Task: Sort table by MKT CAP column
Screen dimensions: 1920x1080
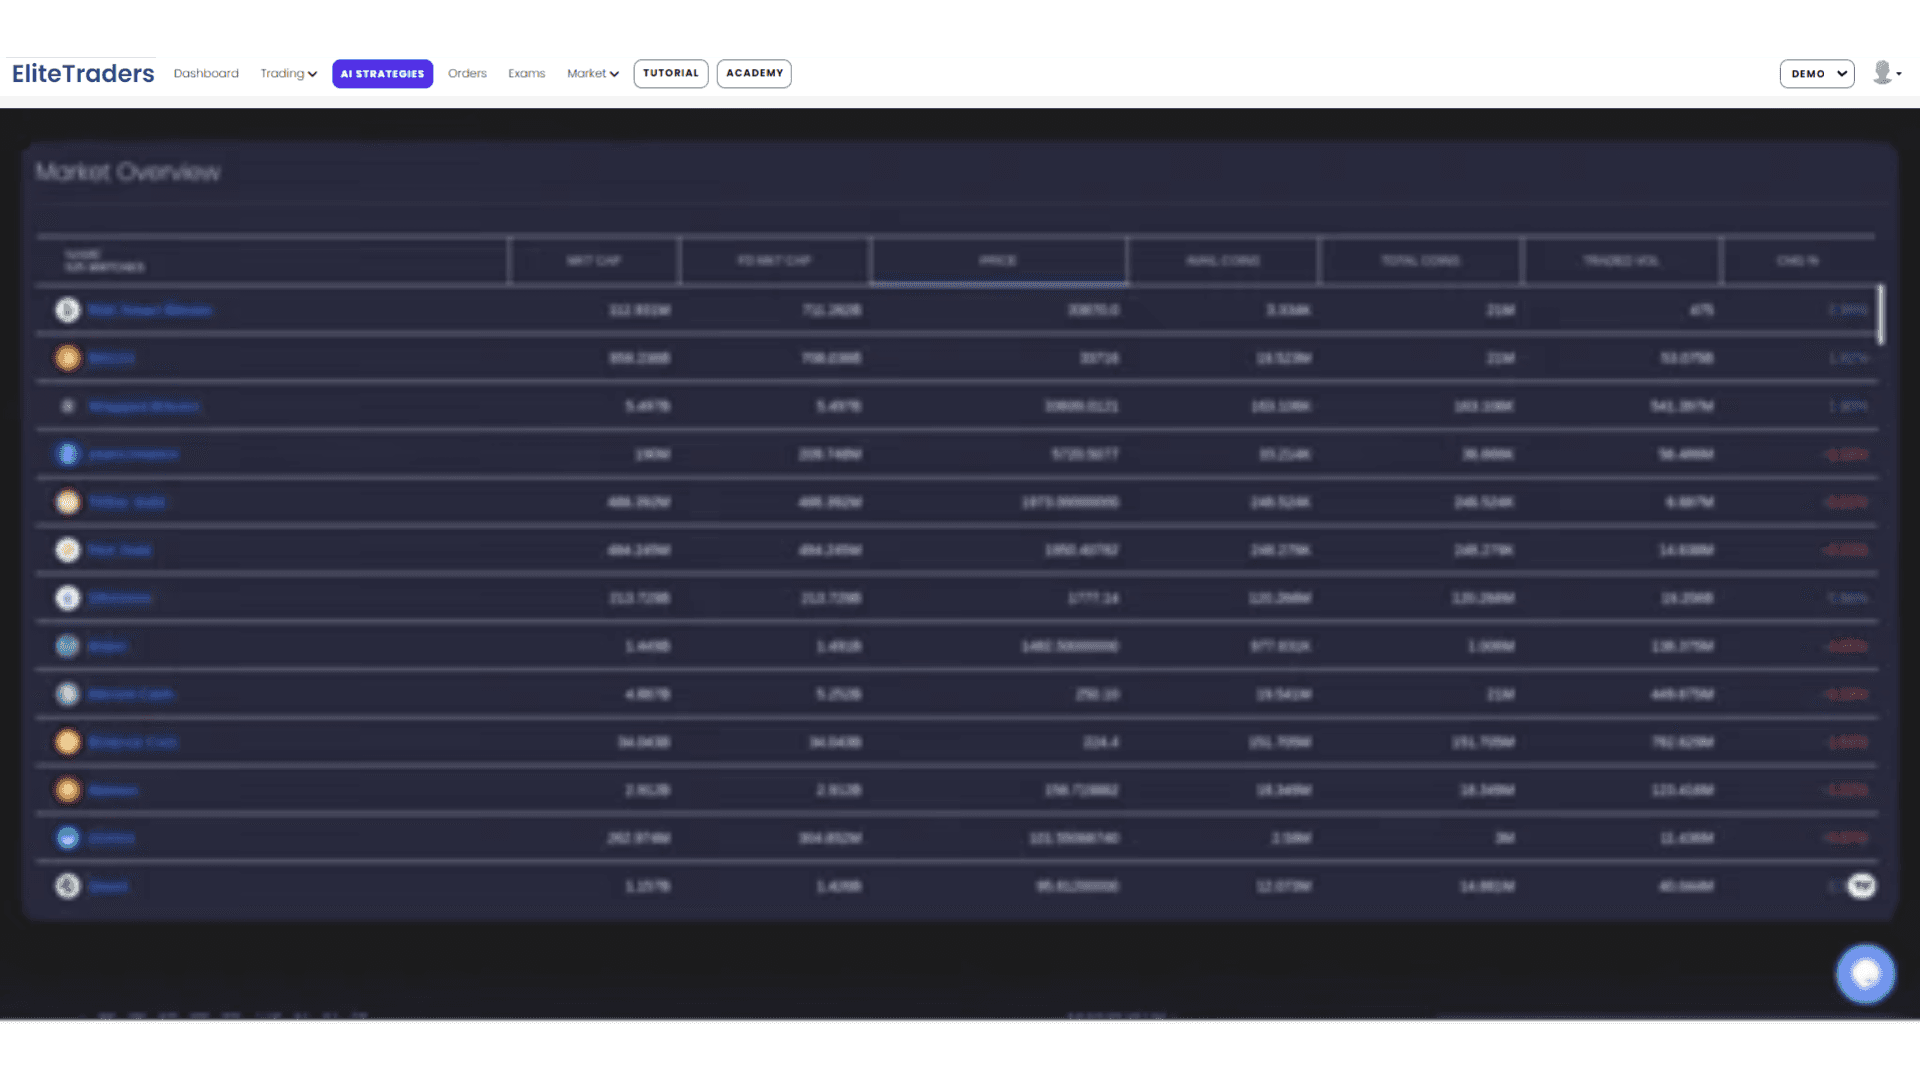Action: pos(594,261)
